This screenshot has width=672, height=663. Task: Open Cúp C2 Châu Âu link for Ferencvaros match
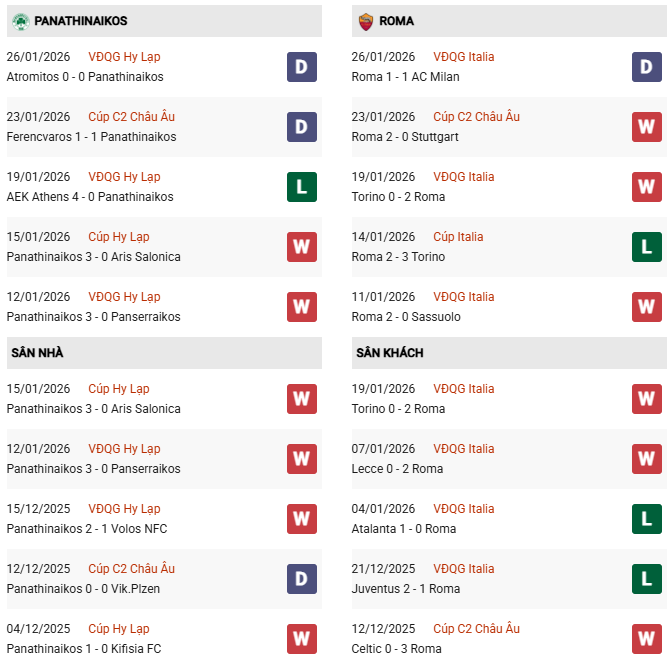(x=131, y=117)
